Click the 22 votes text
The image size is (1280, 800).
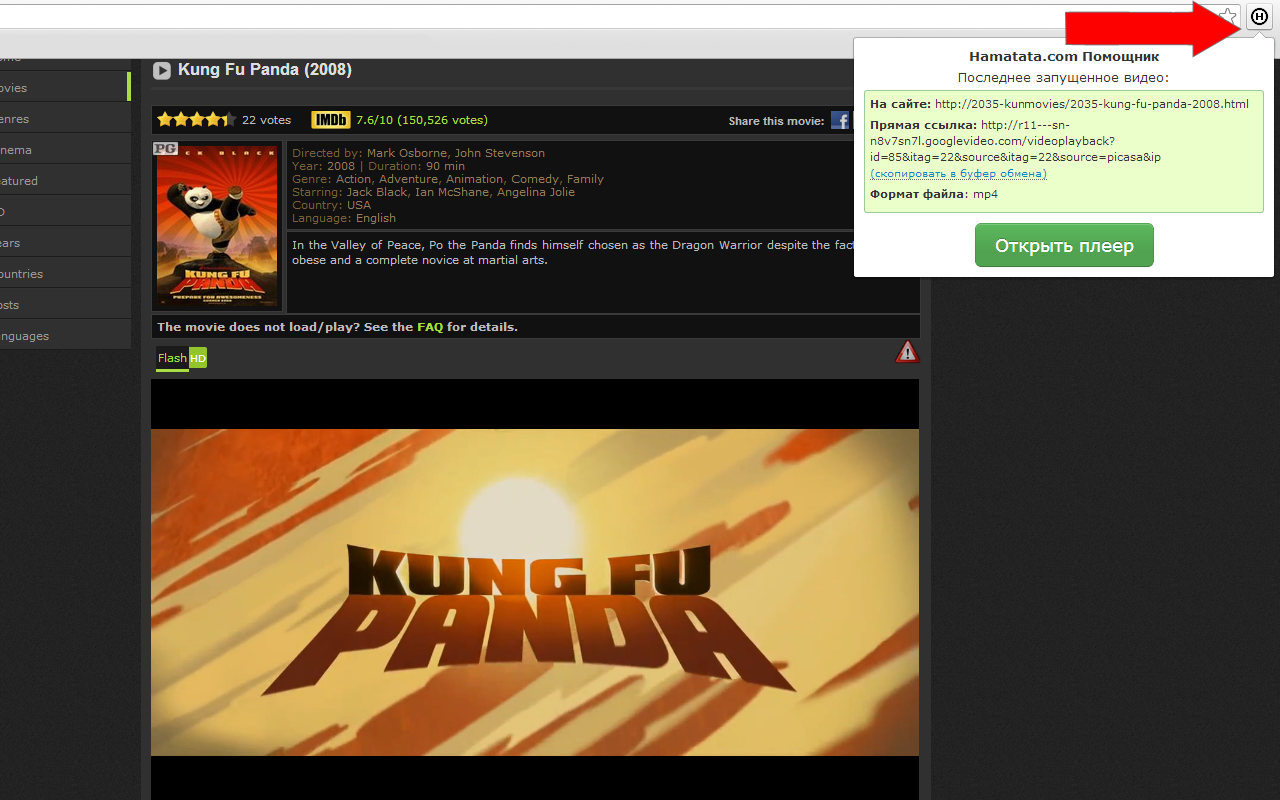266,120
